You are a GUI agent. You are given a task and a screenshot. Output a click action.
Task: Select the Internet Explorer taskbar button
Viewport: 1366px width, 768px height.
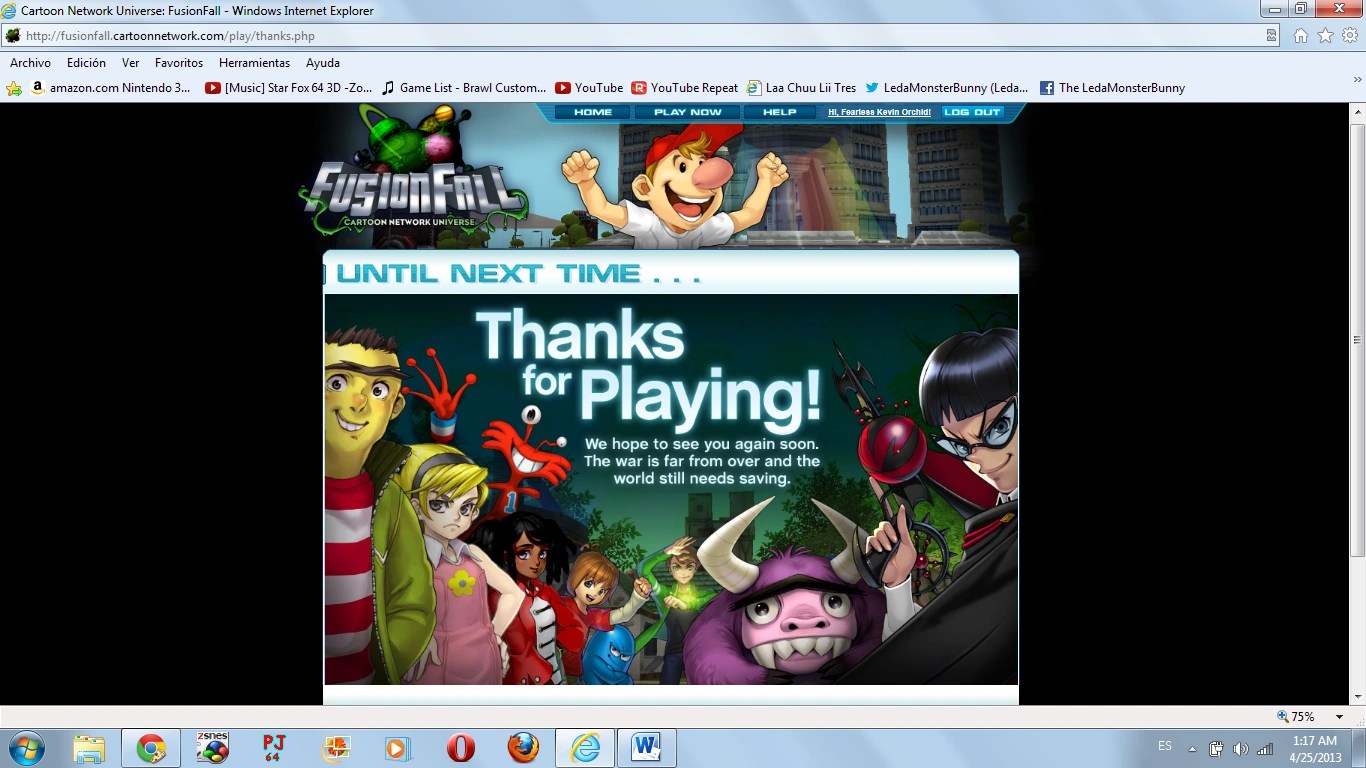(585, 748)
